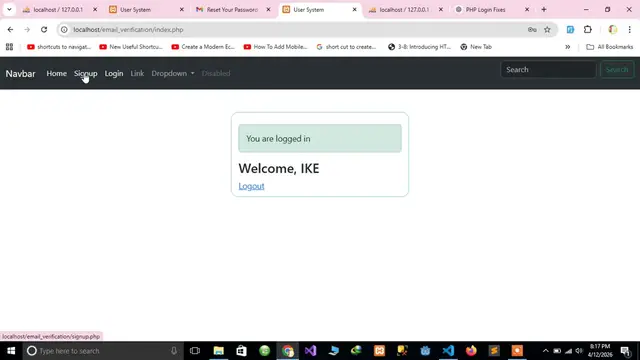640x360 pixels.
Task: Open the 'Create a Modern Ec...' bookmark
Action: tap(203, 47)
